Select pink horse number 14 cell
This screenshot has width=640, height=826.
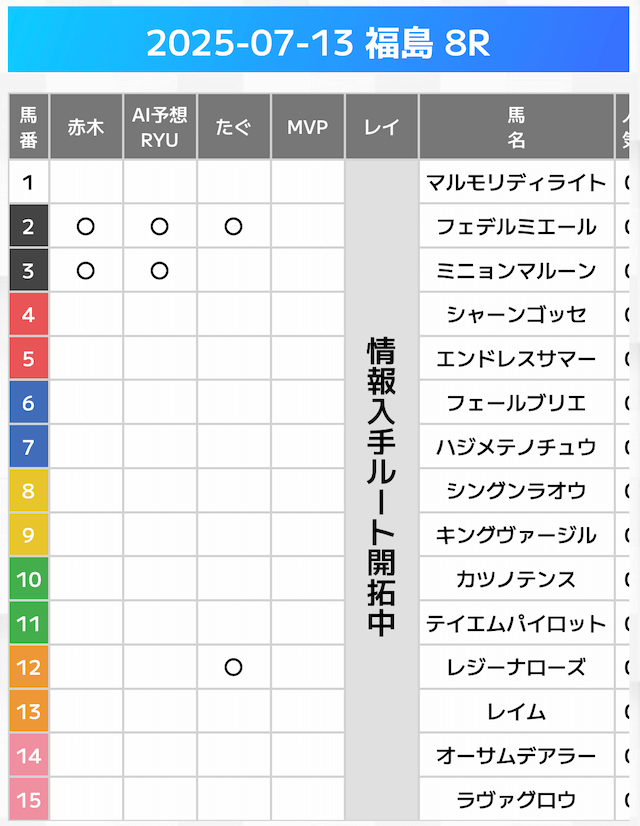[29, 756]
